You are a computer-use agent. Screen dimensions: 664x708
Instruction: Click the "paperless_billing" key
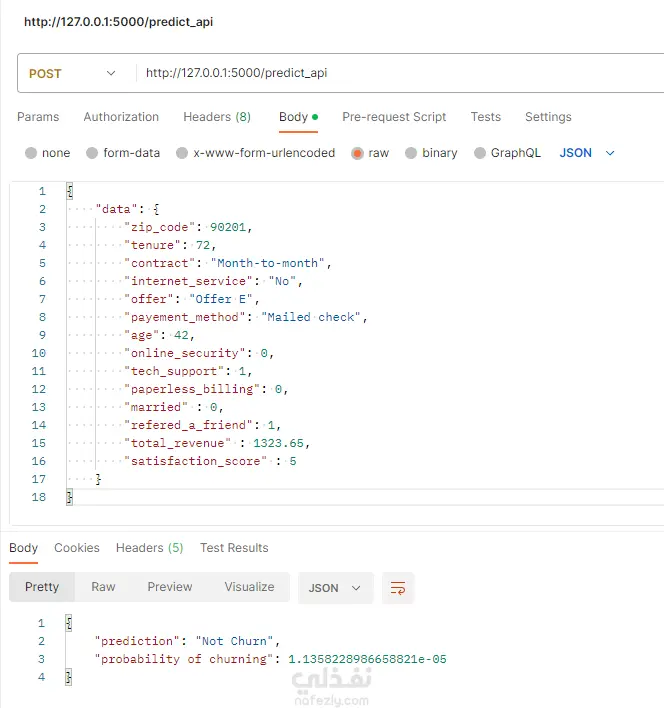tap(192, 389)
